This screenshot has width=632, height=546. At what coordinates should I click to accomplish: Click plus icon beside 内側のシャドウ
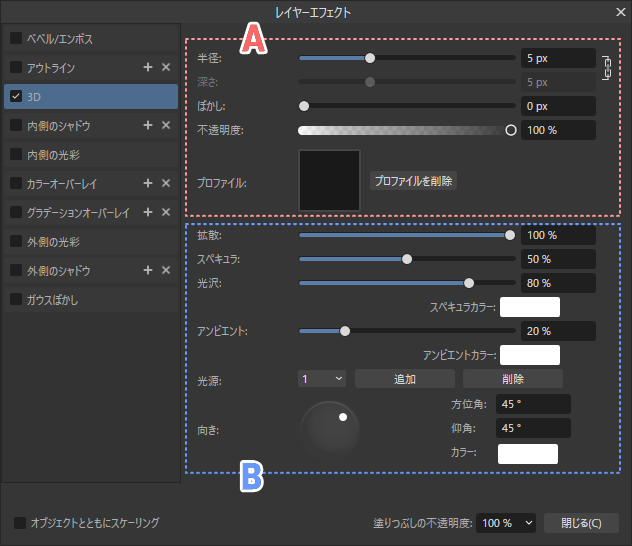[148, 125]
